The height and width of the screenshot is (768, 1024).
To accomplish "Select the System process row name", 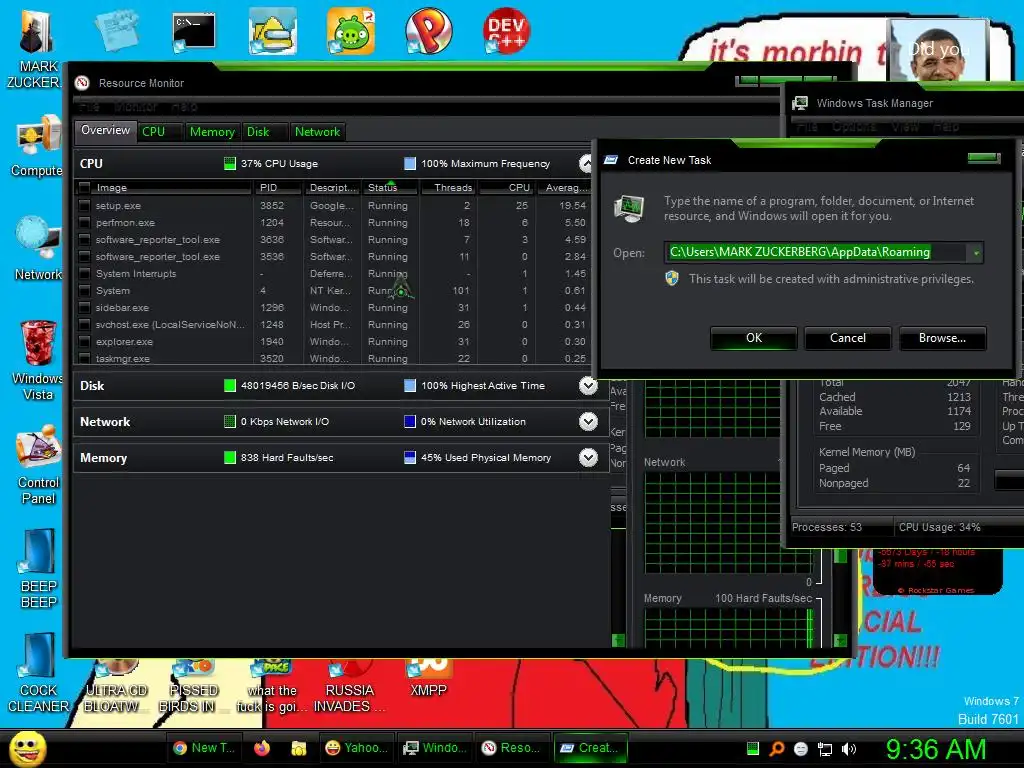I will click(x=113, y=291).
